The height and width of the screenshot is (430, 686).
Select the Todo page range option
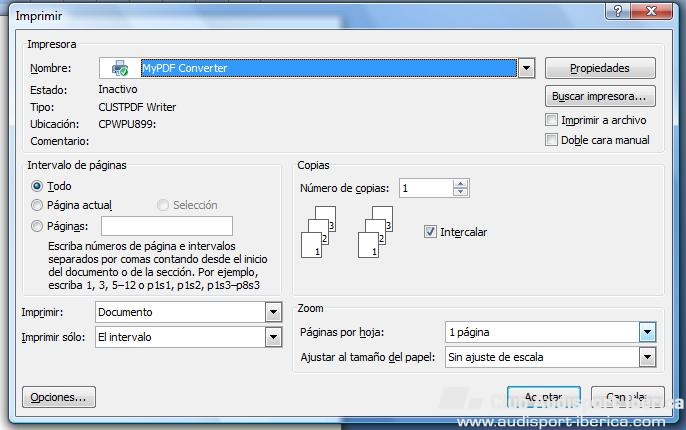(x=38, y=186)
